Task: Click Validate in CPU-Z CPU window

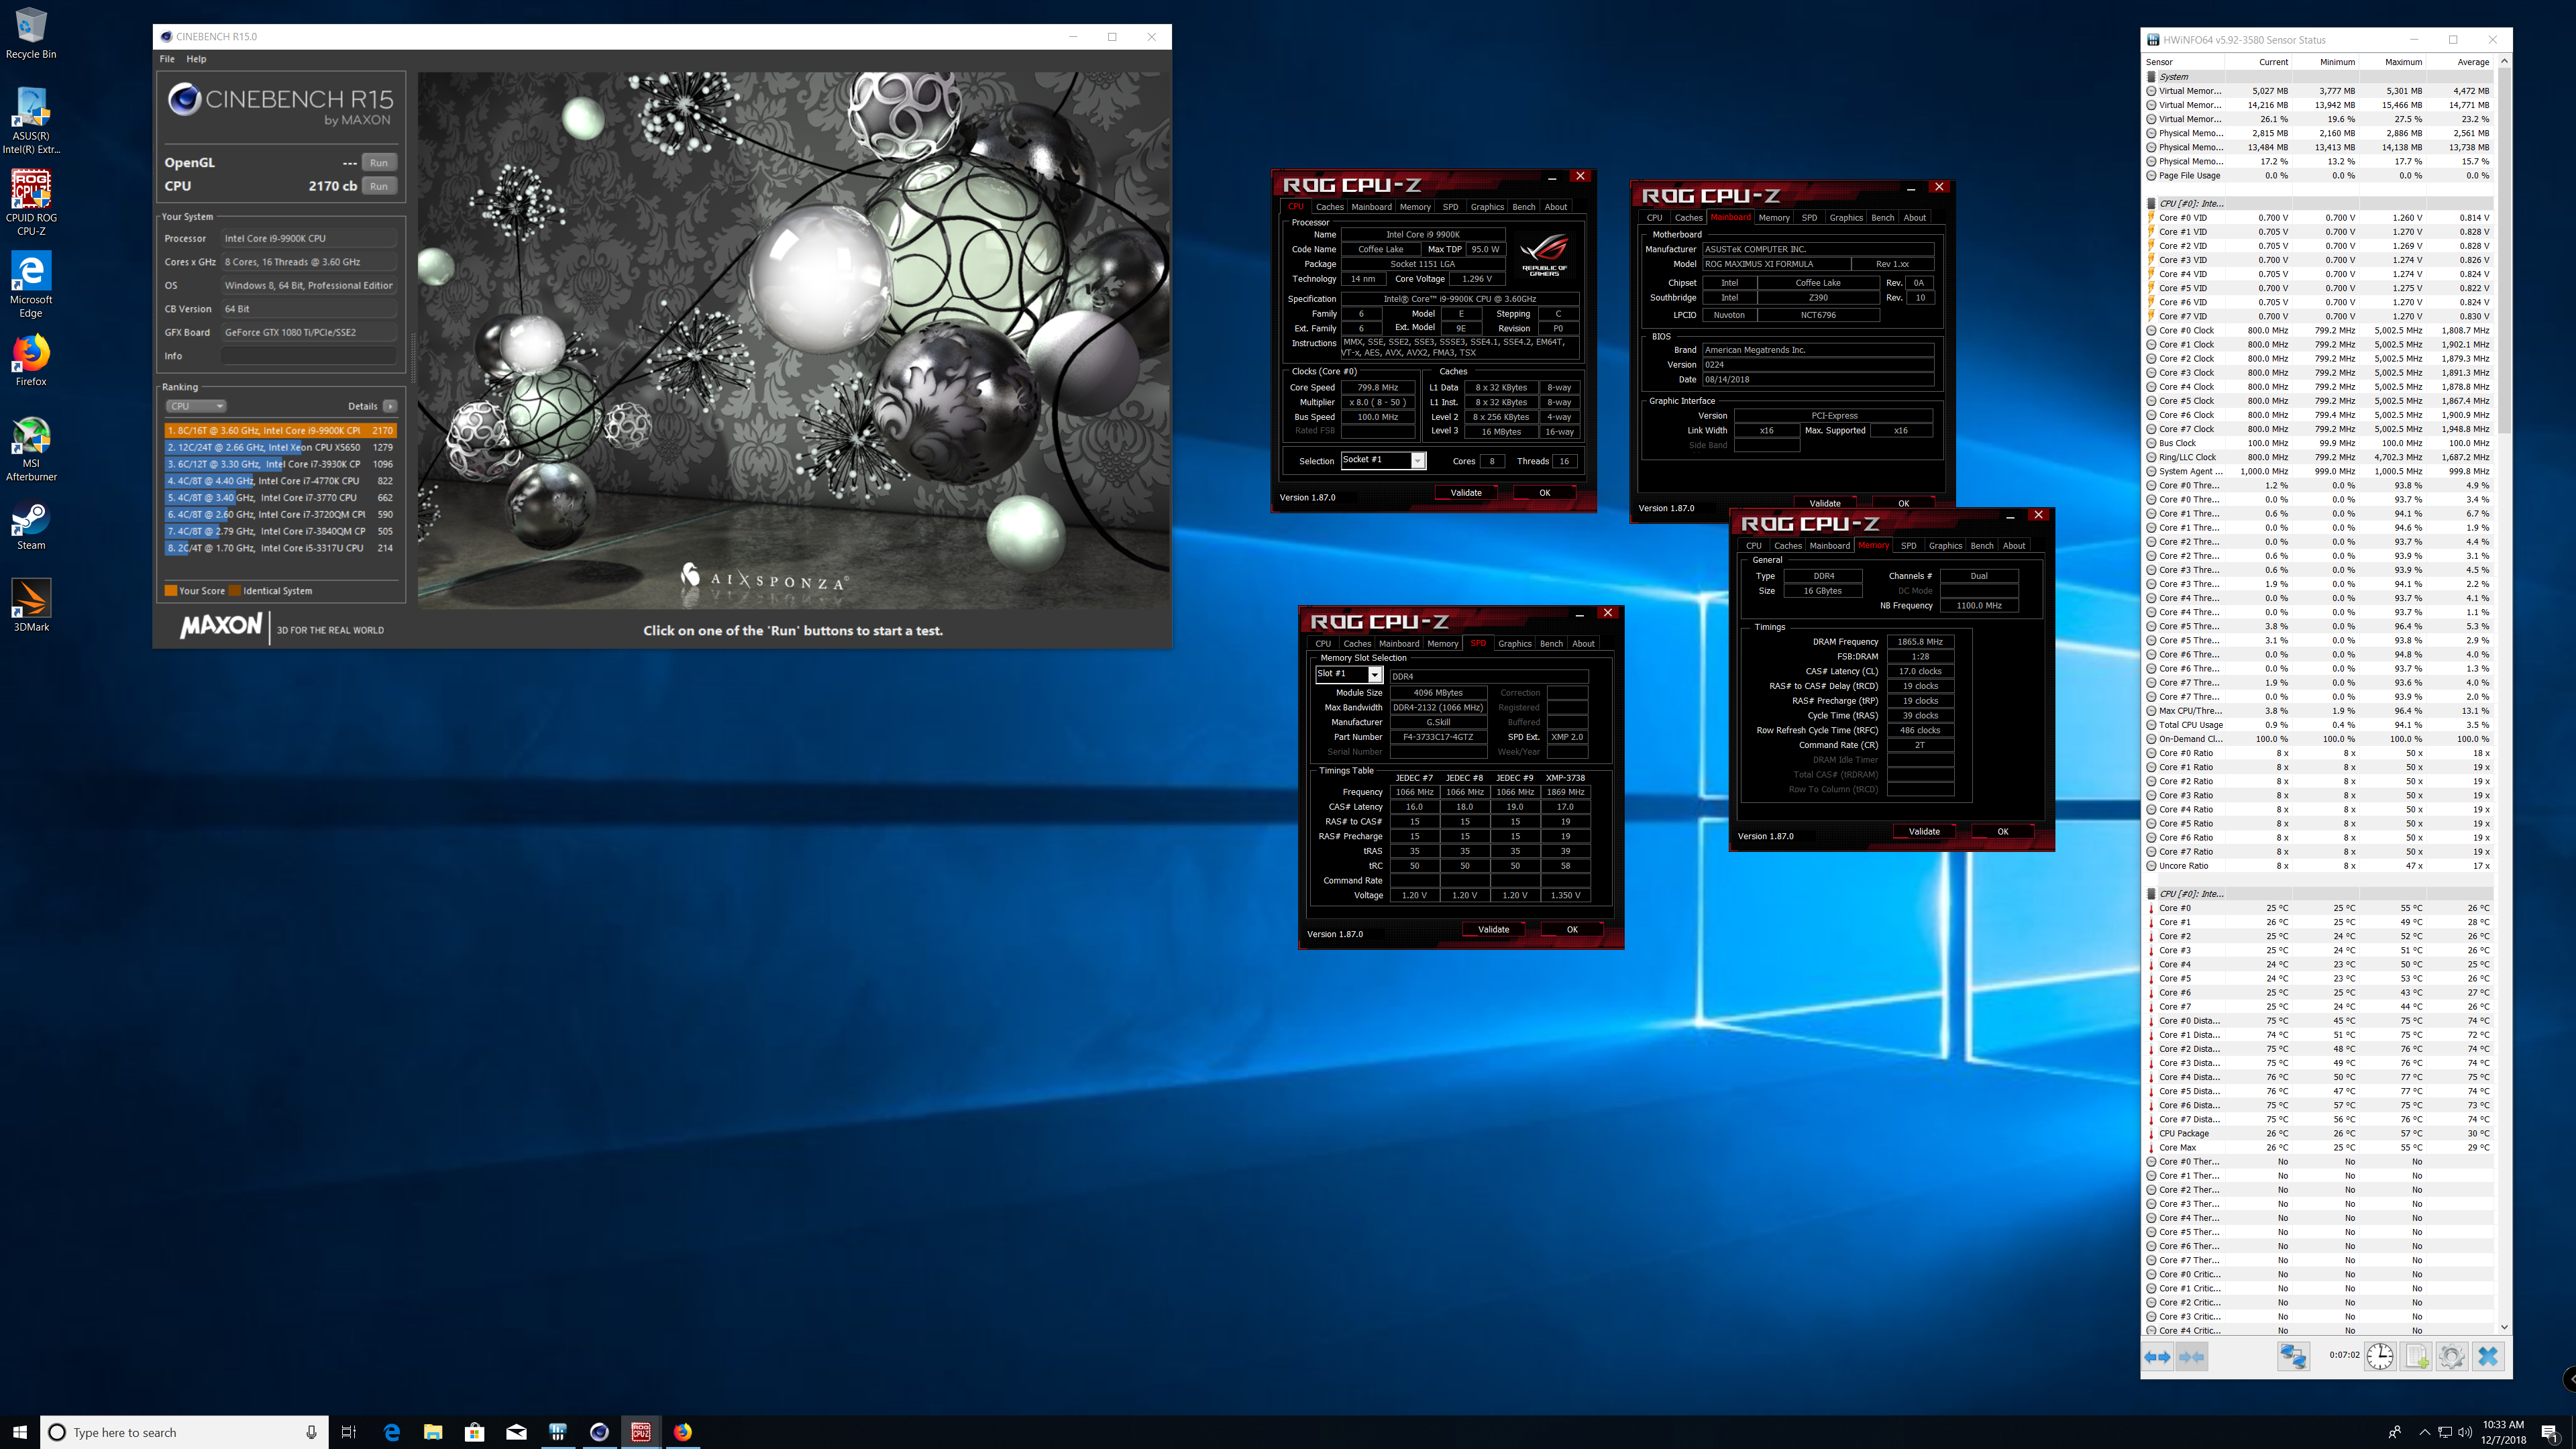Action: (1466, 493)
